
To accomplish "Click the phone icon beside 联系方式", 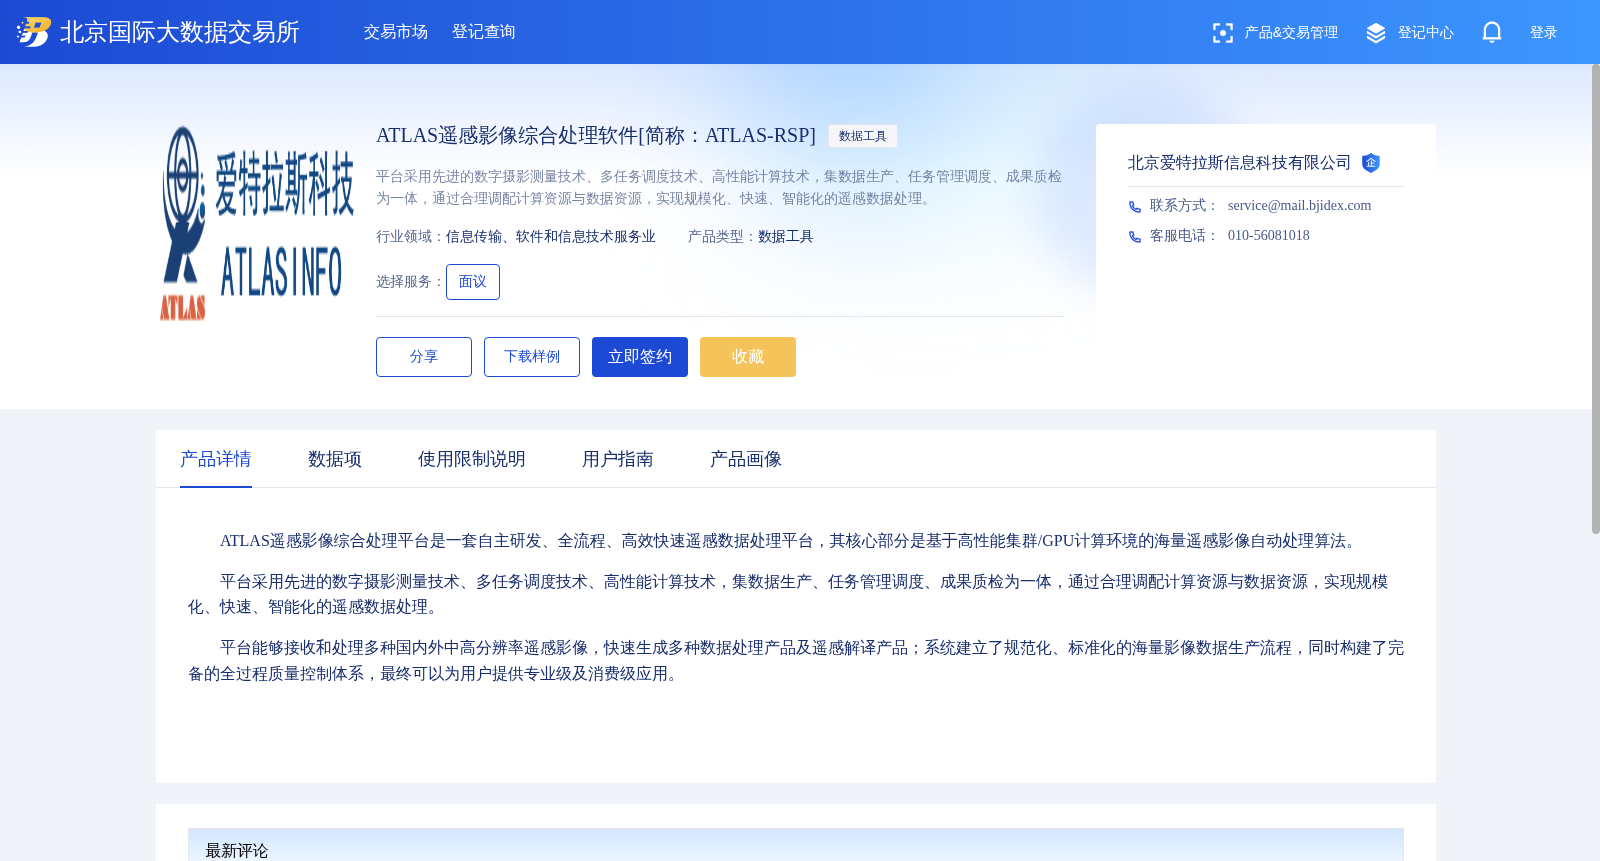I will click(x=1135, y=207).
